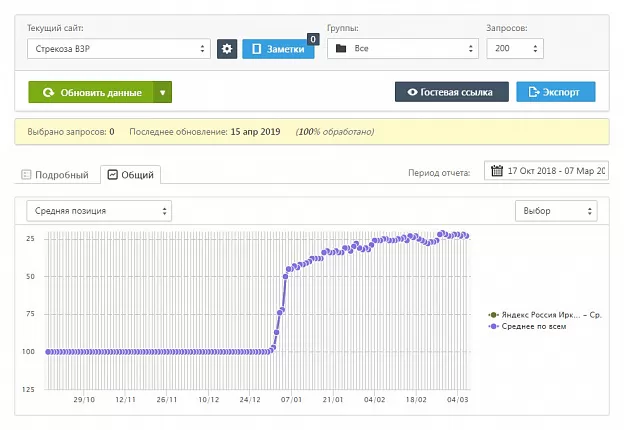Toggle Яндекс Россия Ирк legend series

545,315
